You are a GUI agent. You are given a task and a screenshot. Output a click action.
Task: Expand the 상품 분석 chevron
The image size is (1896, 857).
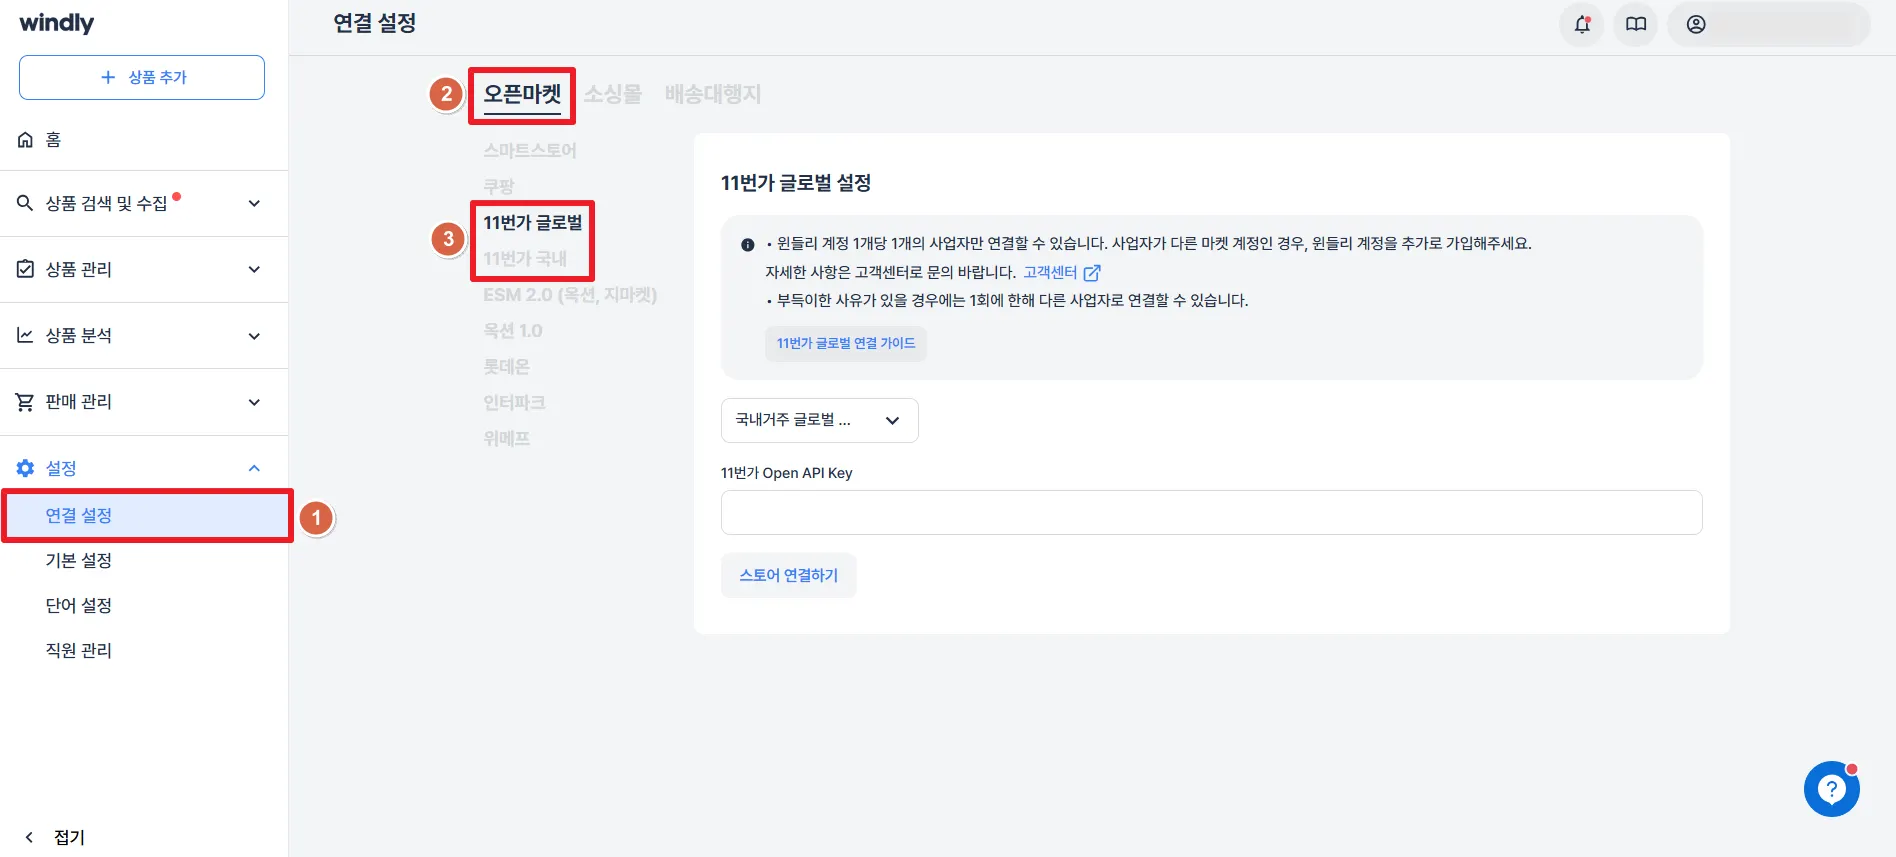[x=254, y=336]
